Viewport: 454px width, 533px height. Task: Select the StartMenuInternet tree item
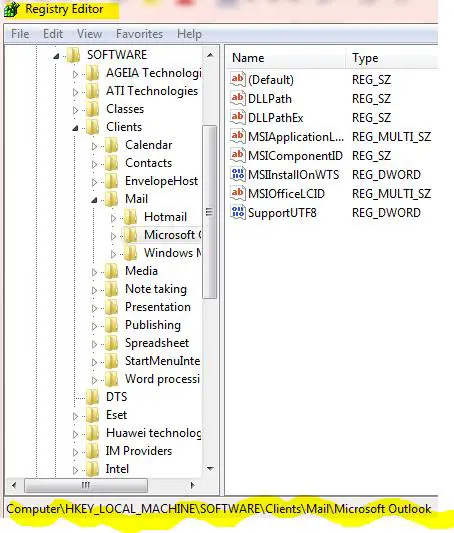(162, 361)
